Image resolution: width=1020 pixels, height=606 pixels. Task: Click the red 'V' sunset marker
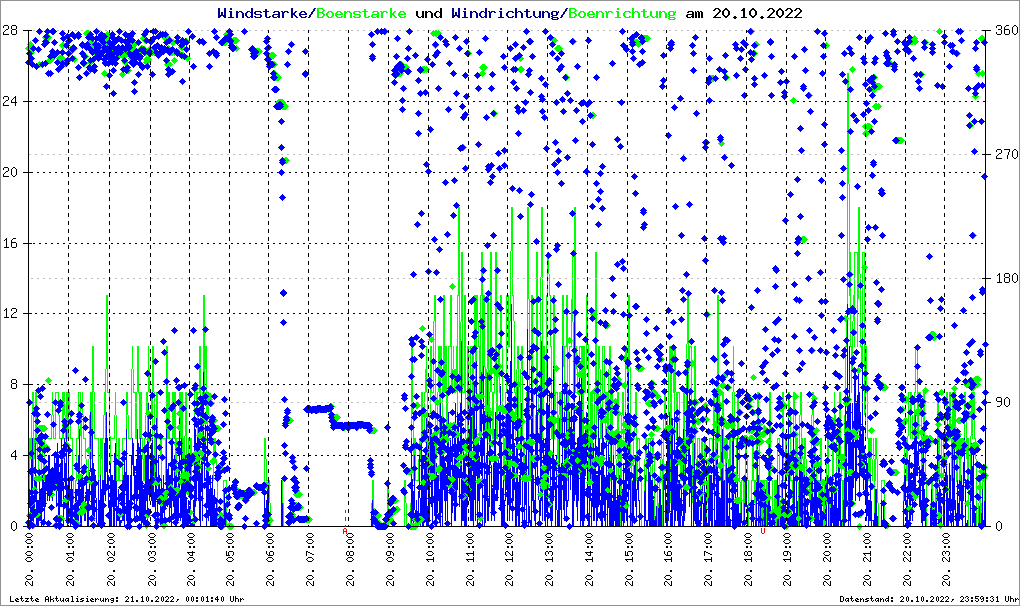762,531
